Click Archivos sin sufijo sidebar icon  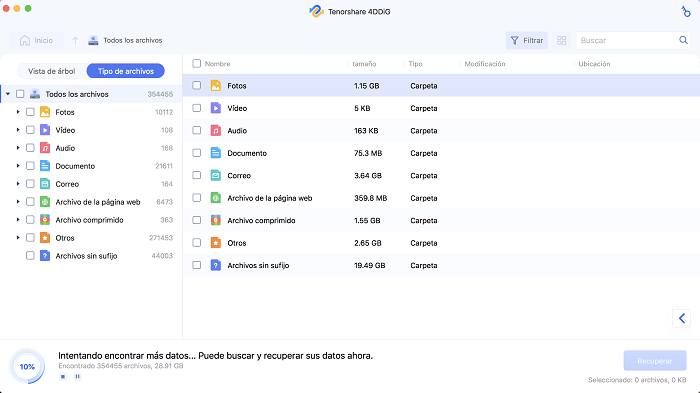[x=45, y=255]
